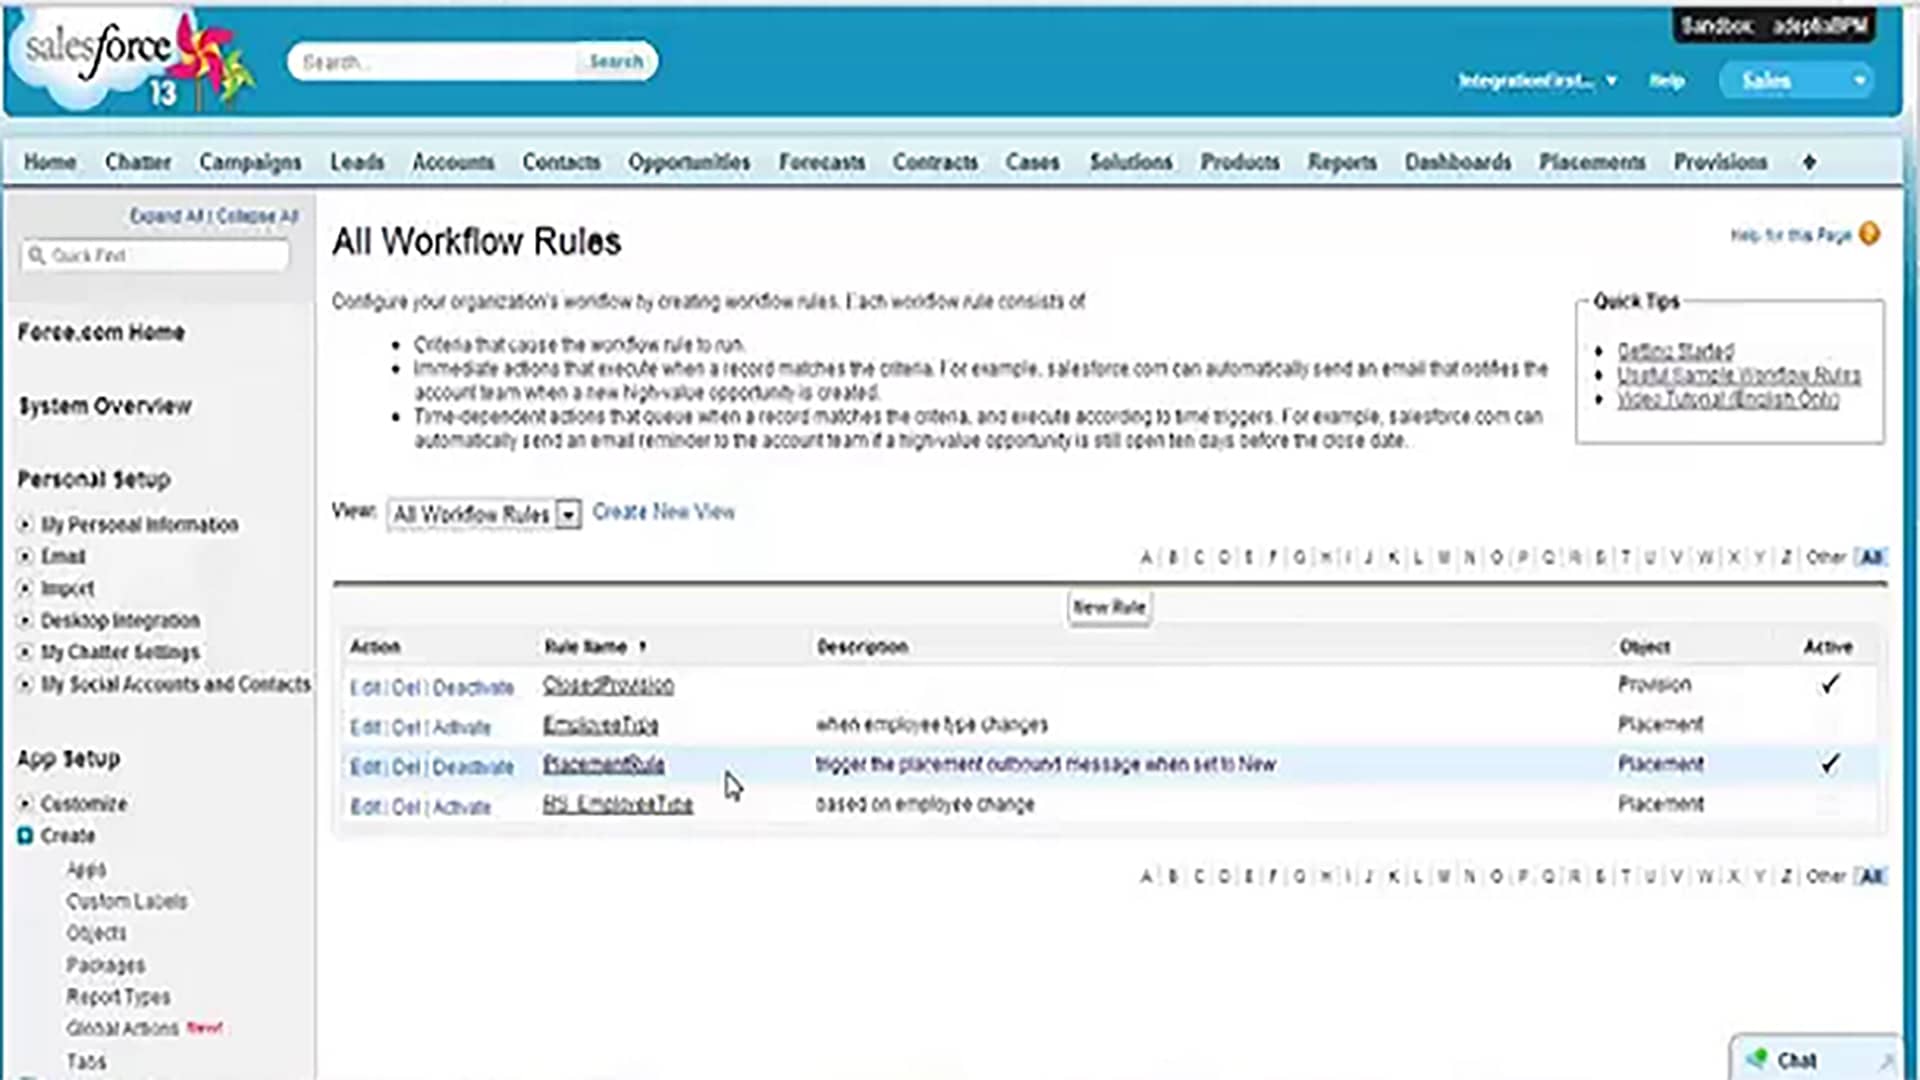
Task: Open the Sales app menu dropdown
Action: coord(1859,81)
